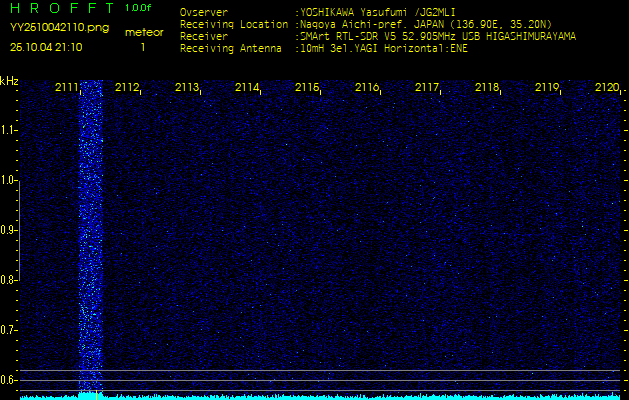The width and height of the screenshot is (629, 400).
Task: Click the yellow meteor label
Action: [143, 32]
